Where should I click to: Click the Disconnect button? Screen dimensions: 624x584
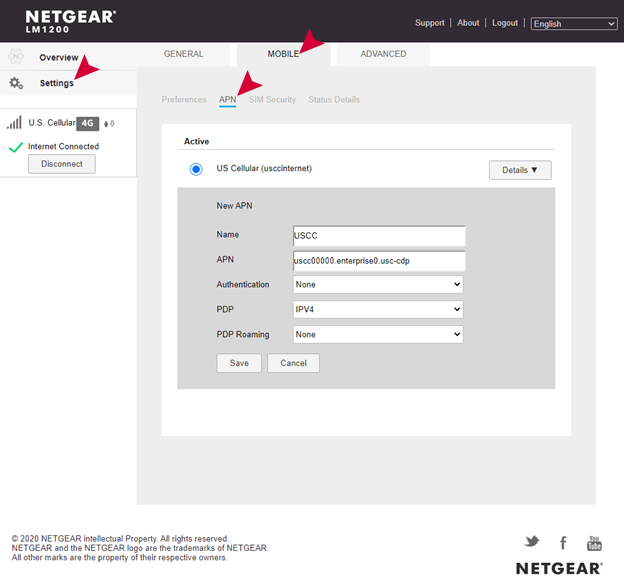pos(62,164)
